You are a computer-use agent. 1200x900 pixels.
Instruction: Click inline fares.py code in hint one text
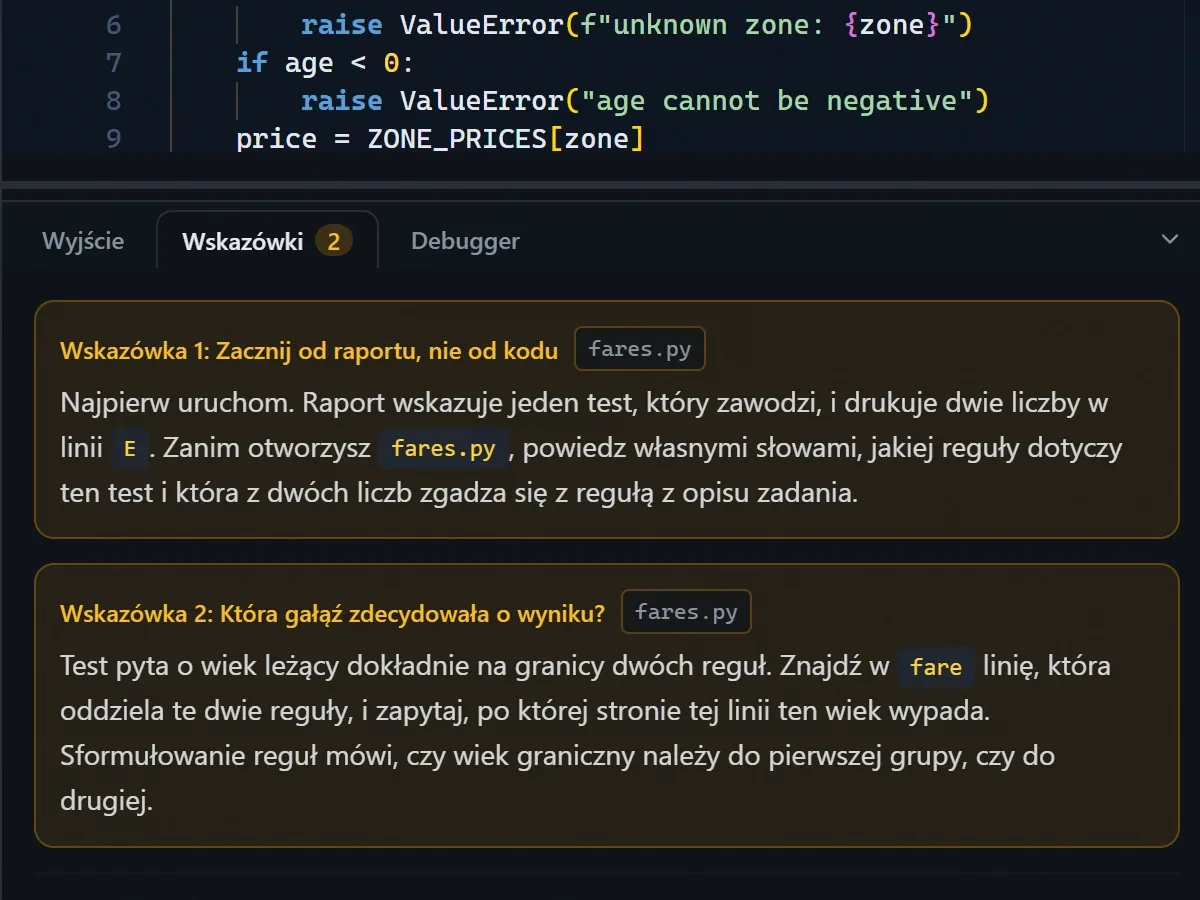(x=444, y=449)
